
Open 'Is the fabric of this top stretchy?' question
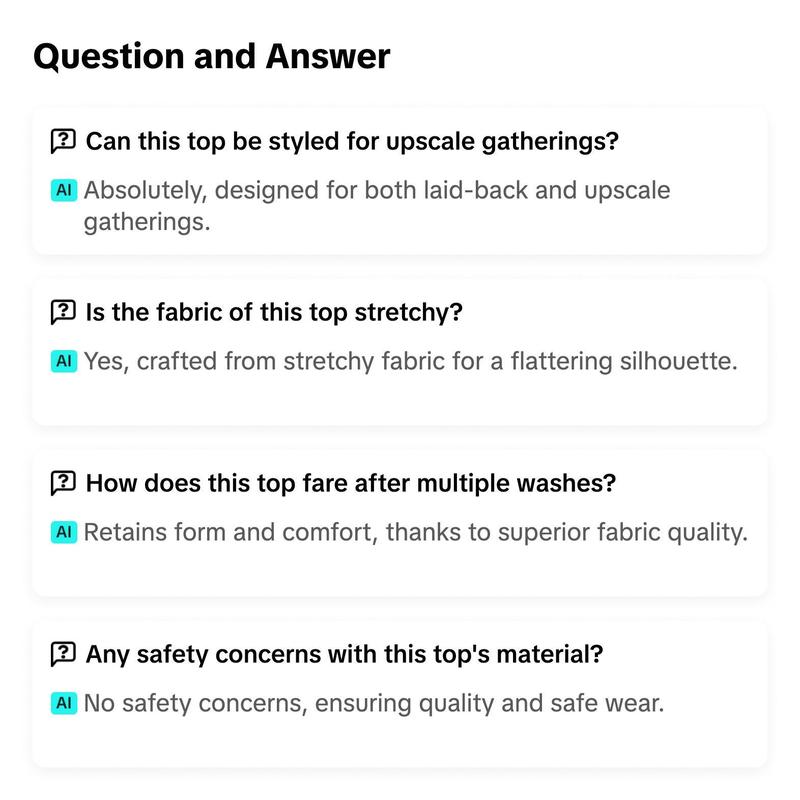[x=274, y=312]
